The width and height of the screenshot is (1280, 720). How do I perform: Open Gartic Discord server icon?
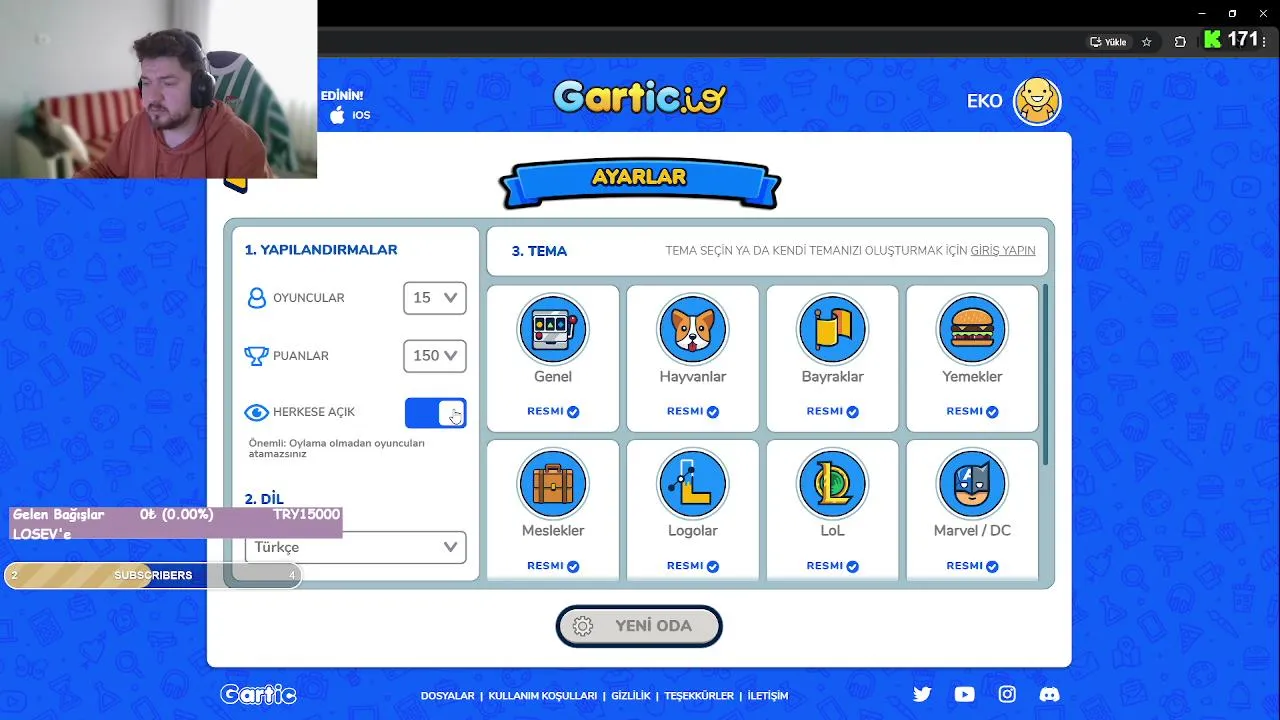(1049, 694)
